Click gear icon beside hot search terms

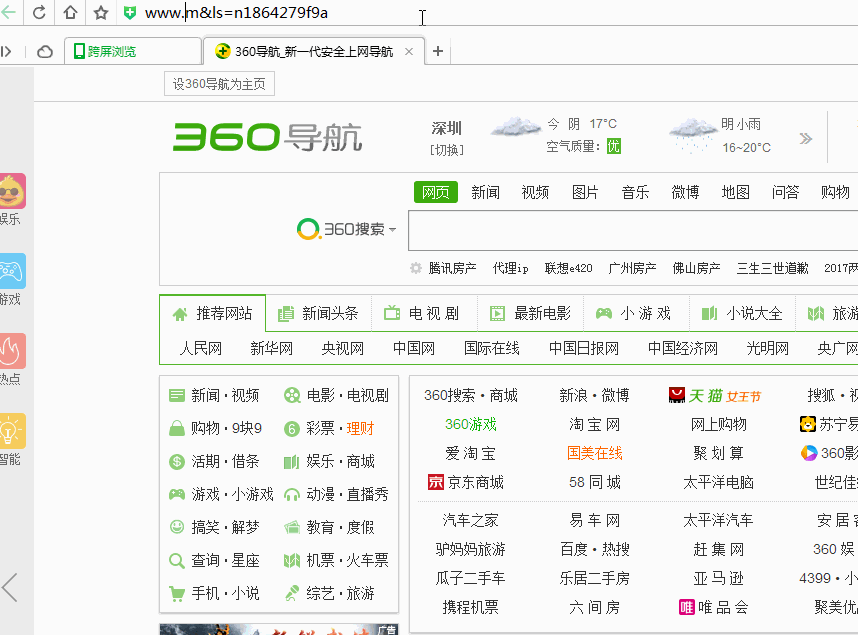(x=416, y=268)
